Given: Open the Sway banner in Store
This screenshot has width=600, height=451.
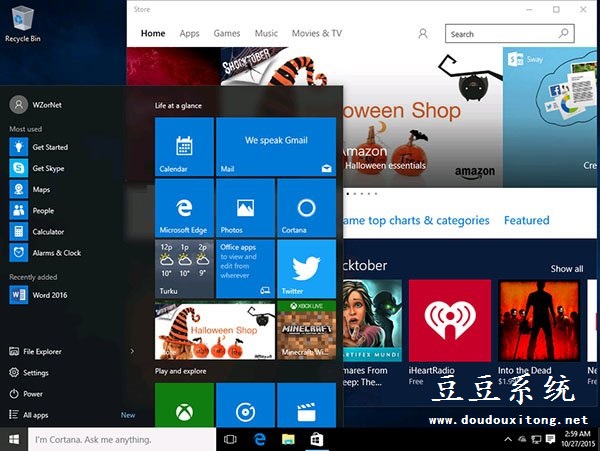Looking at the screenshot, I should 549,117.
